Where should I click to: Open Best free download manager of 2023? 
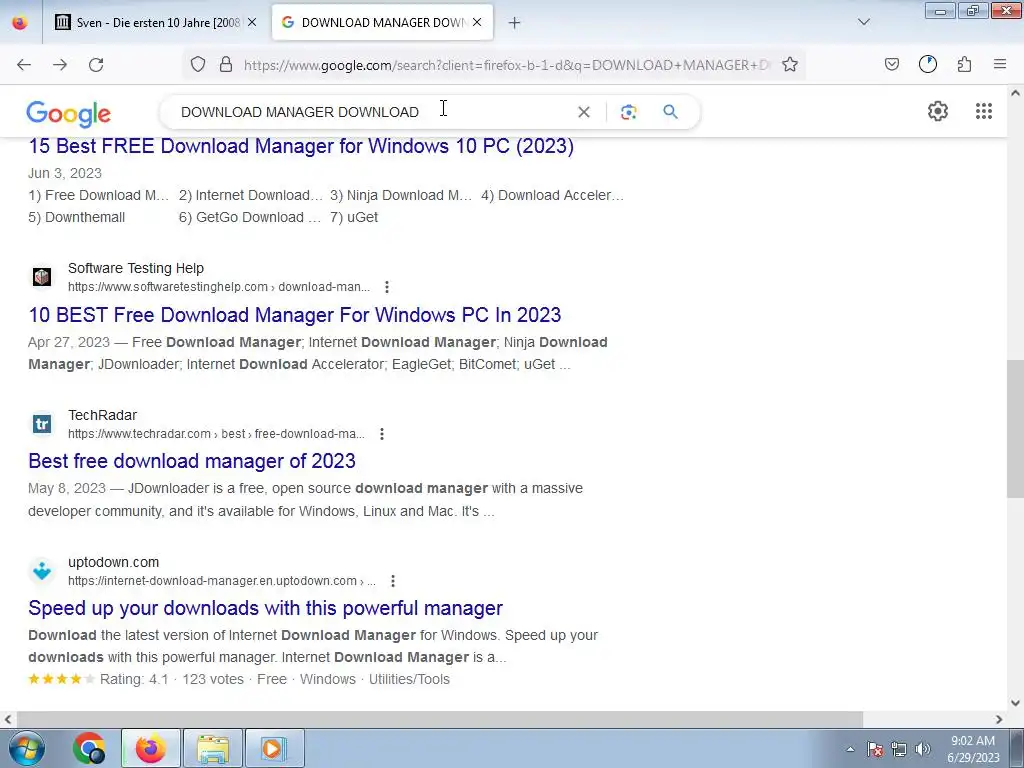192,461
